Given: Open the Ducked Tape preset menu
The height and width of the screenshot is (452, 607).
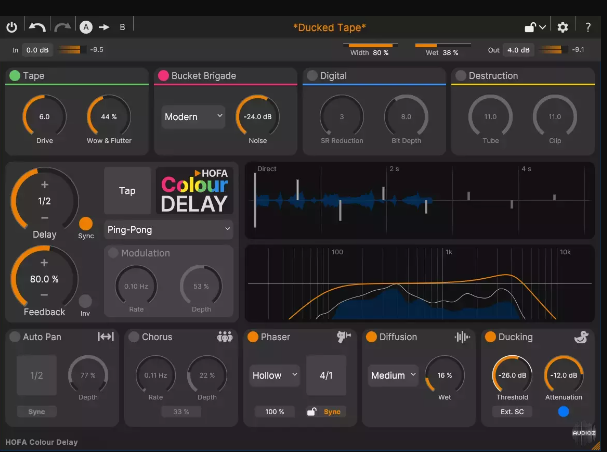Looking at the screenshot, I should pos(329,27).
